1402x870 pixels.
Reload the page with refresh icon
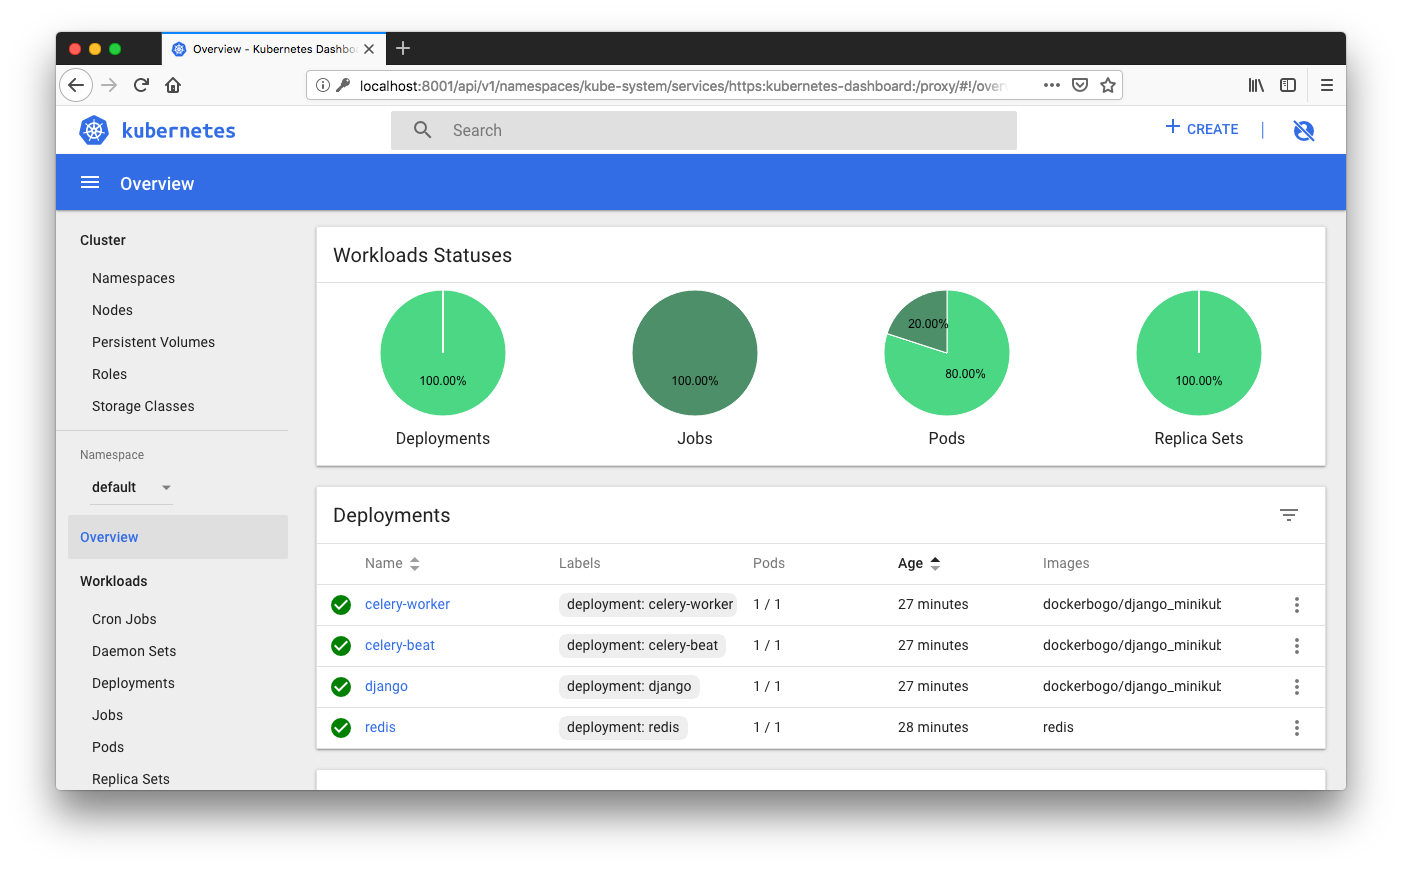coord(141,85)
